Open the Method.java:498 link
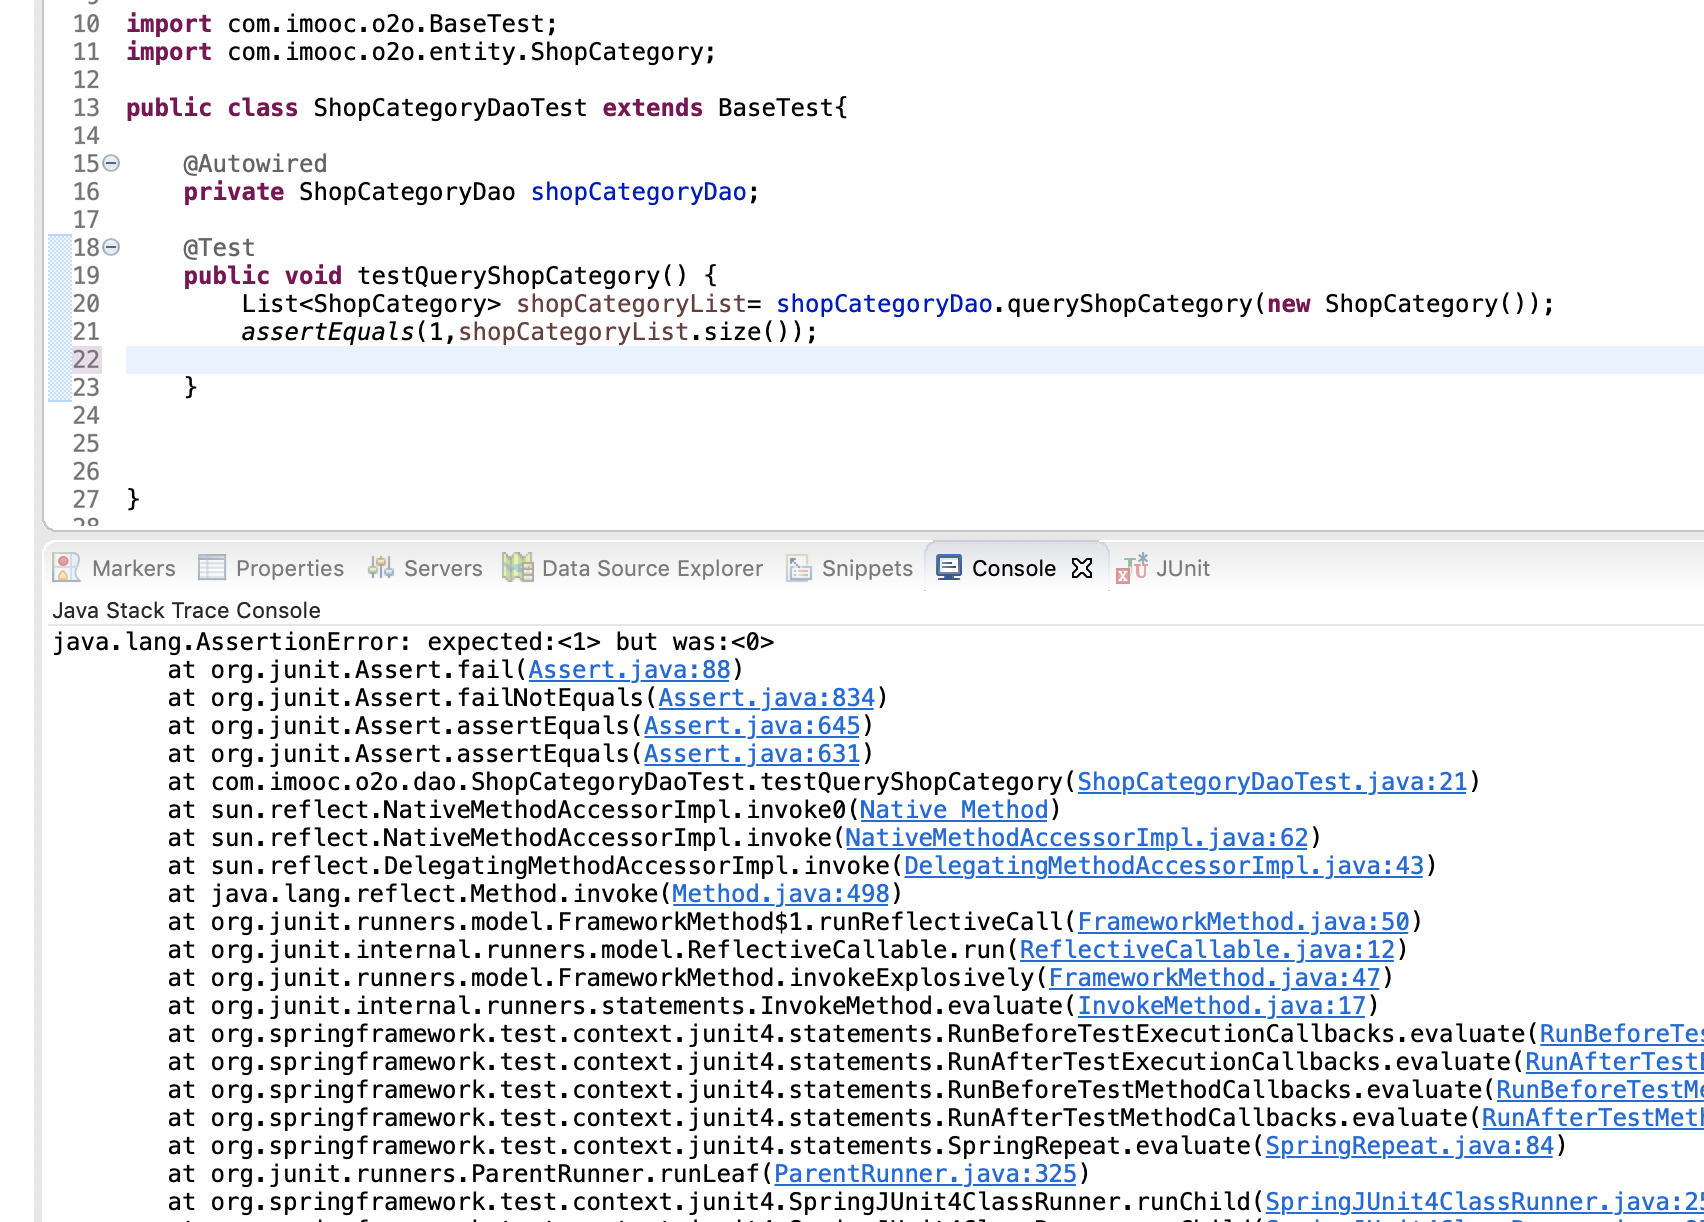 [780, 894]
